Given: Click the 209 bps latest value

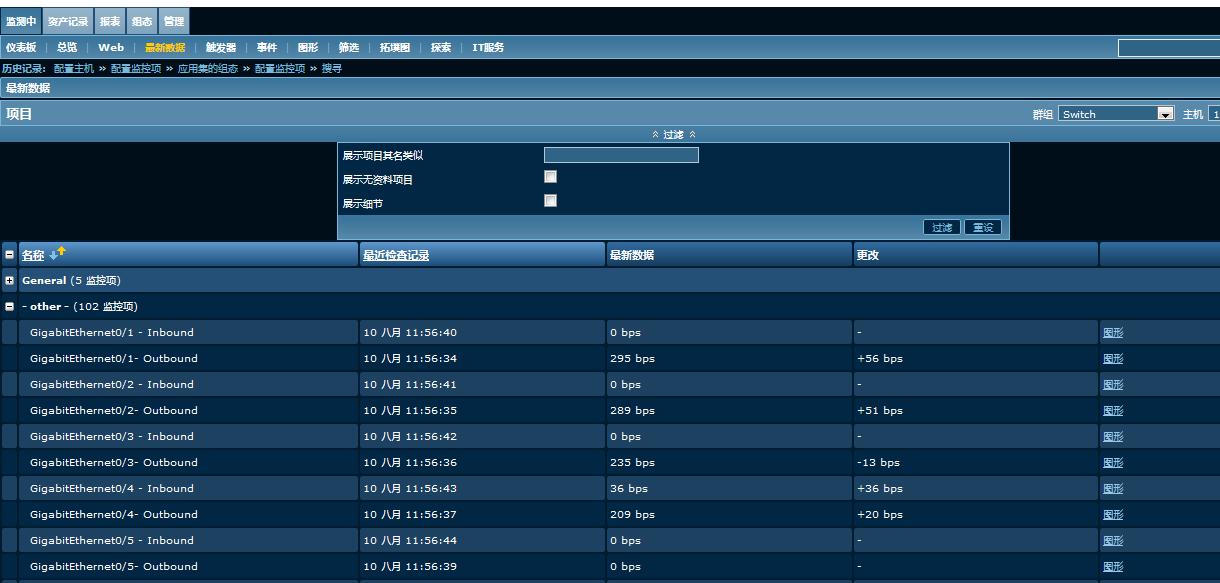Looking at the screenshot, I should point(632,514).
